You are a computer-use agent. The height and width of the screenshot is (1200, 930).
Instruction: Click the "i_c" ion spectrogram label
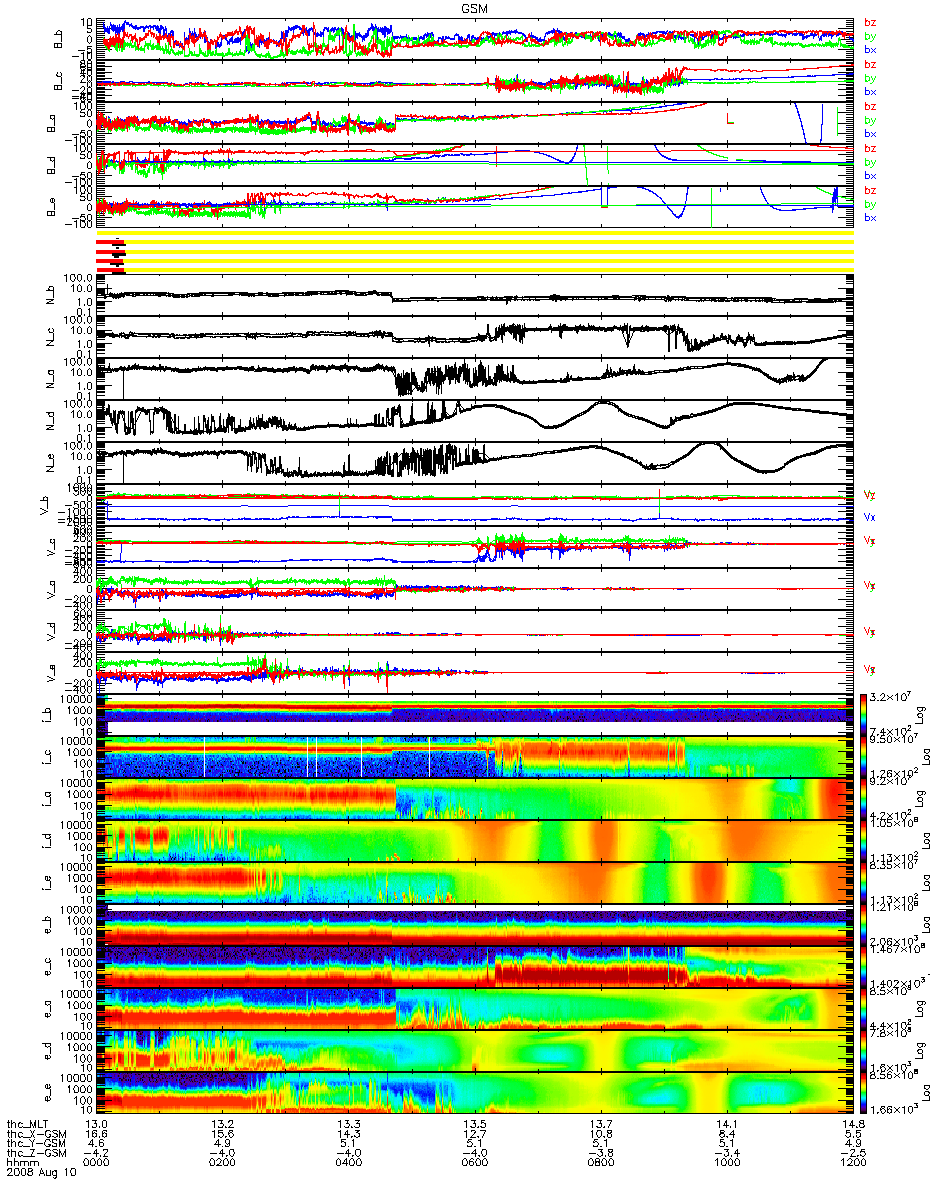(46, 757)
